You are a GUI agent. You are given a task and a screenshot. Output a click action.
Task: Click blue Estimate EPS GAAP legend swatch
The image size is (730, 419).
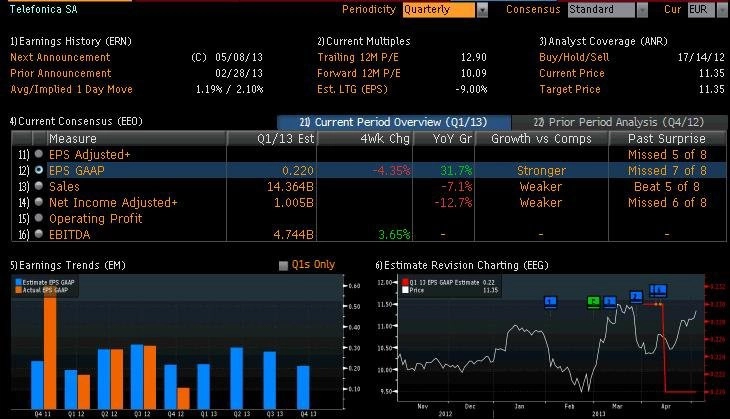coord(19,282)
